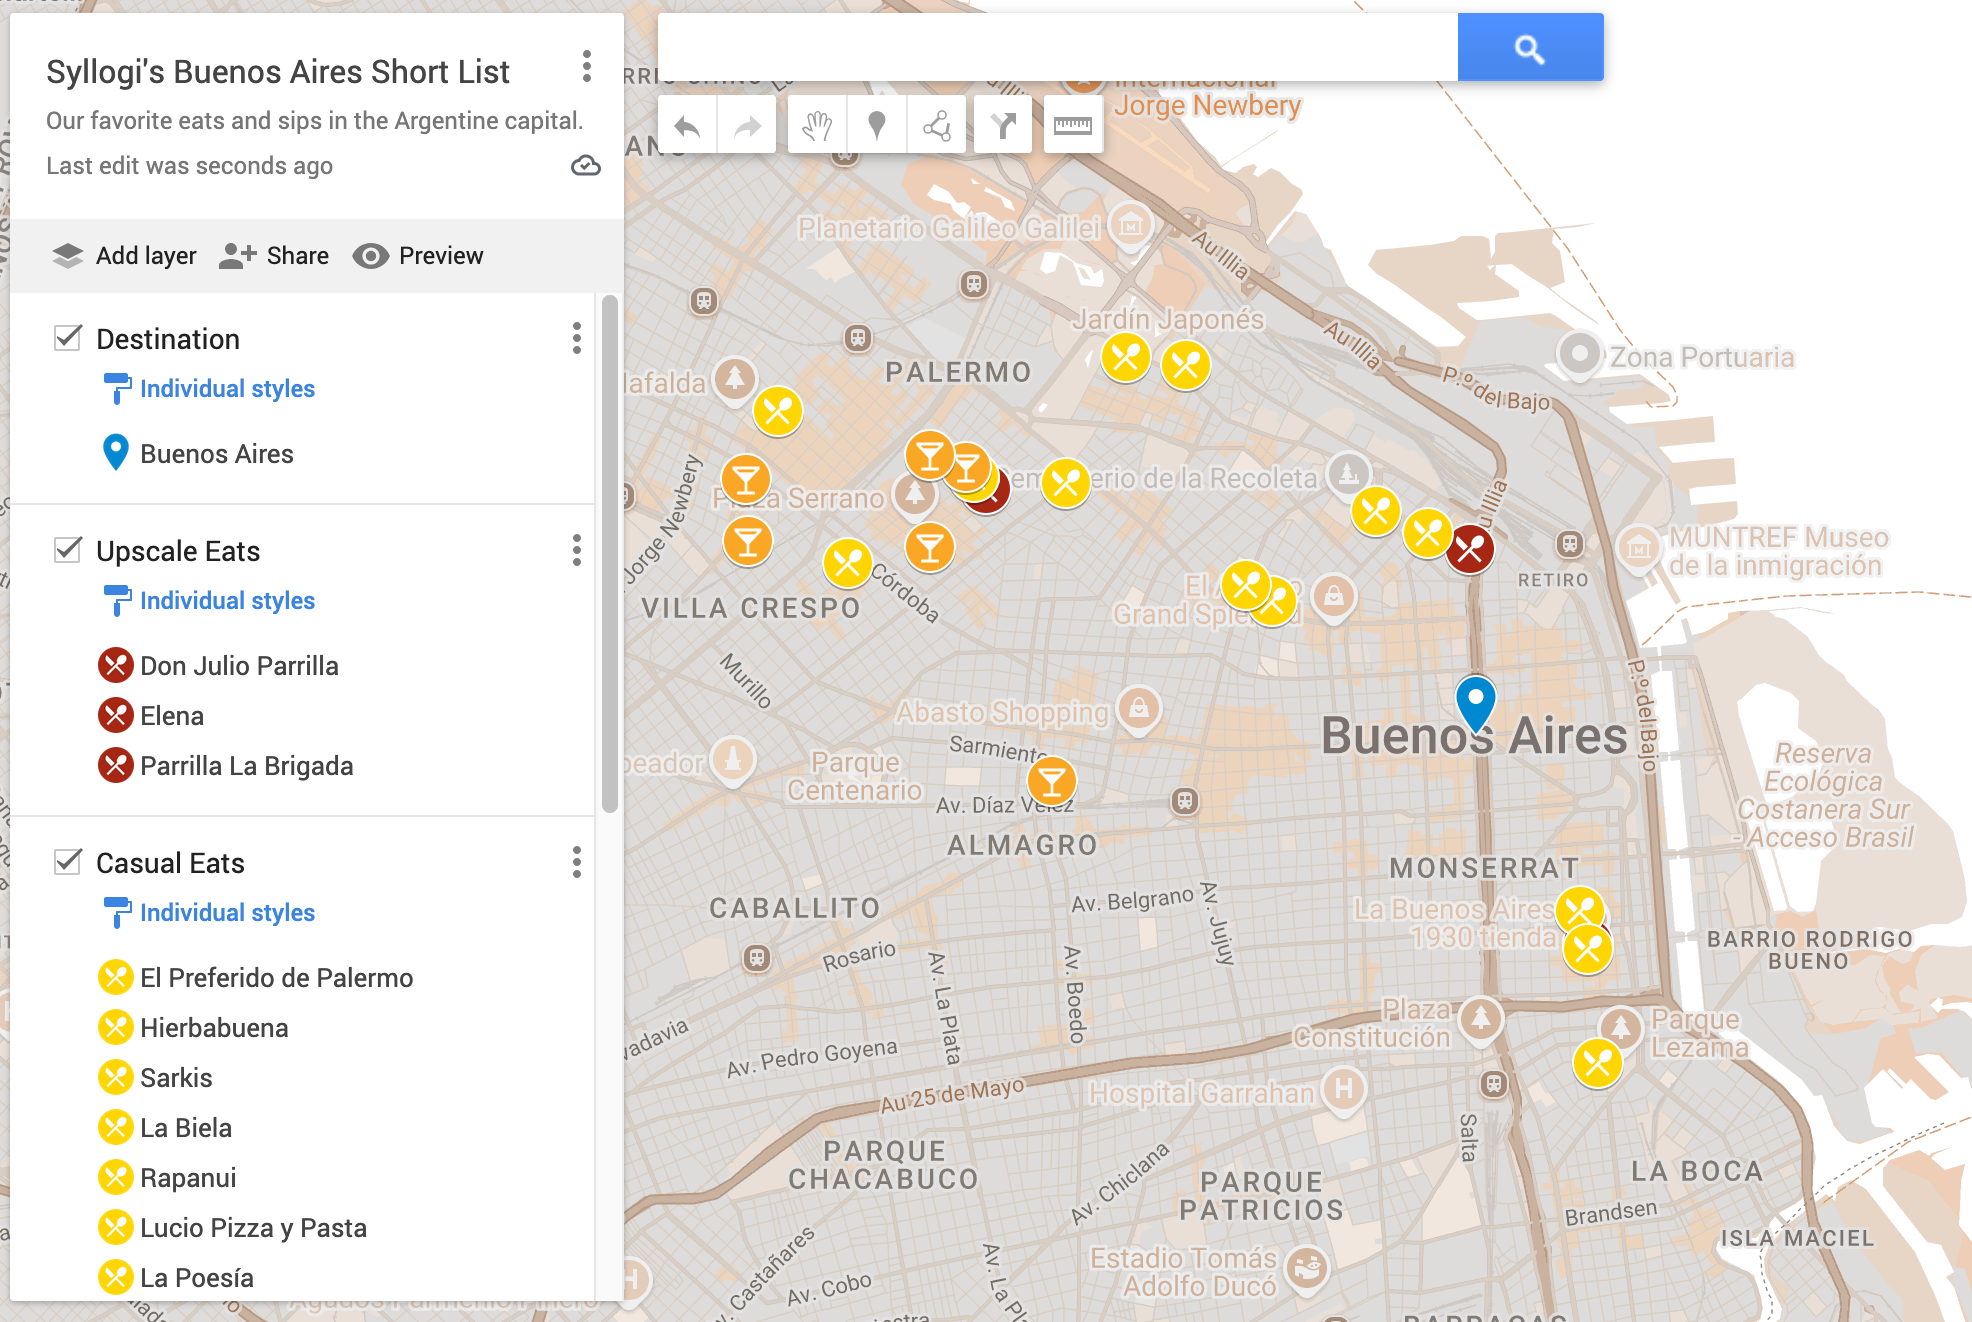Click the Undo arrow in map toolbar
The width and height of the screenshot is (1972, 1322).
pyautogui.click(x=687, y=126)
